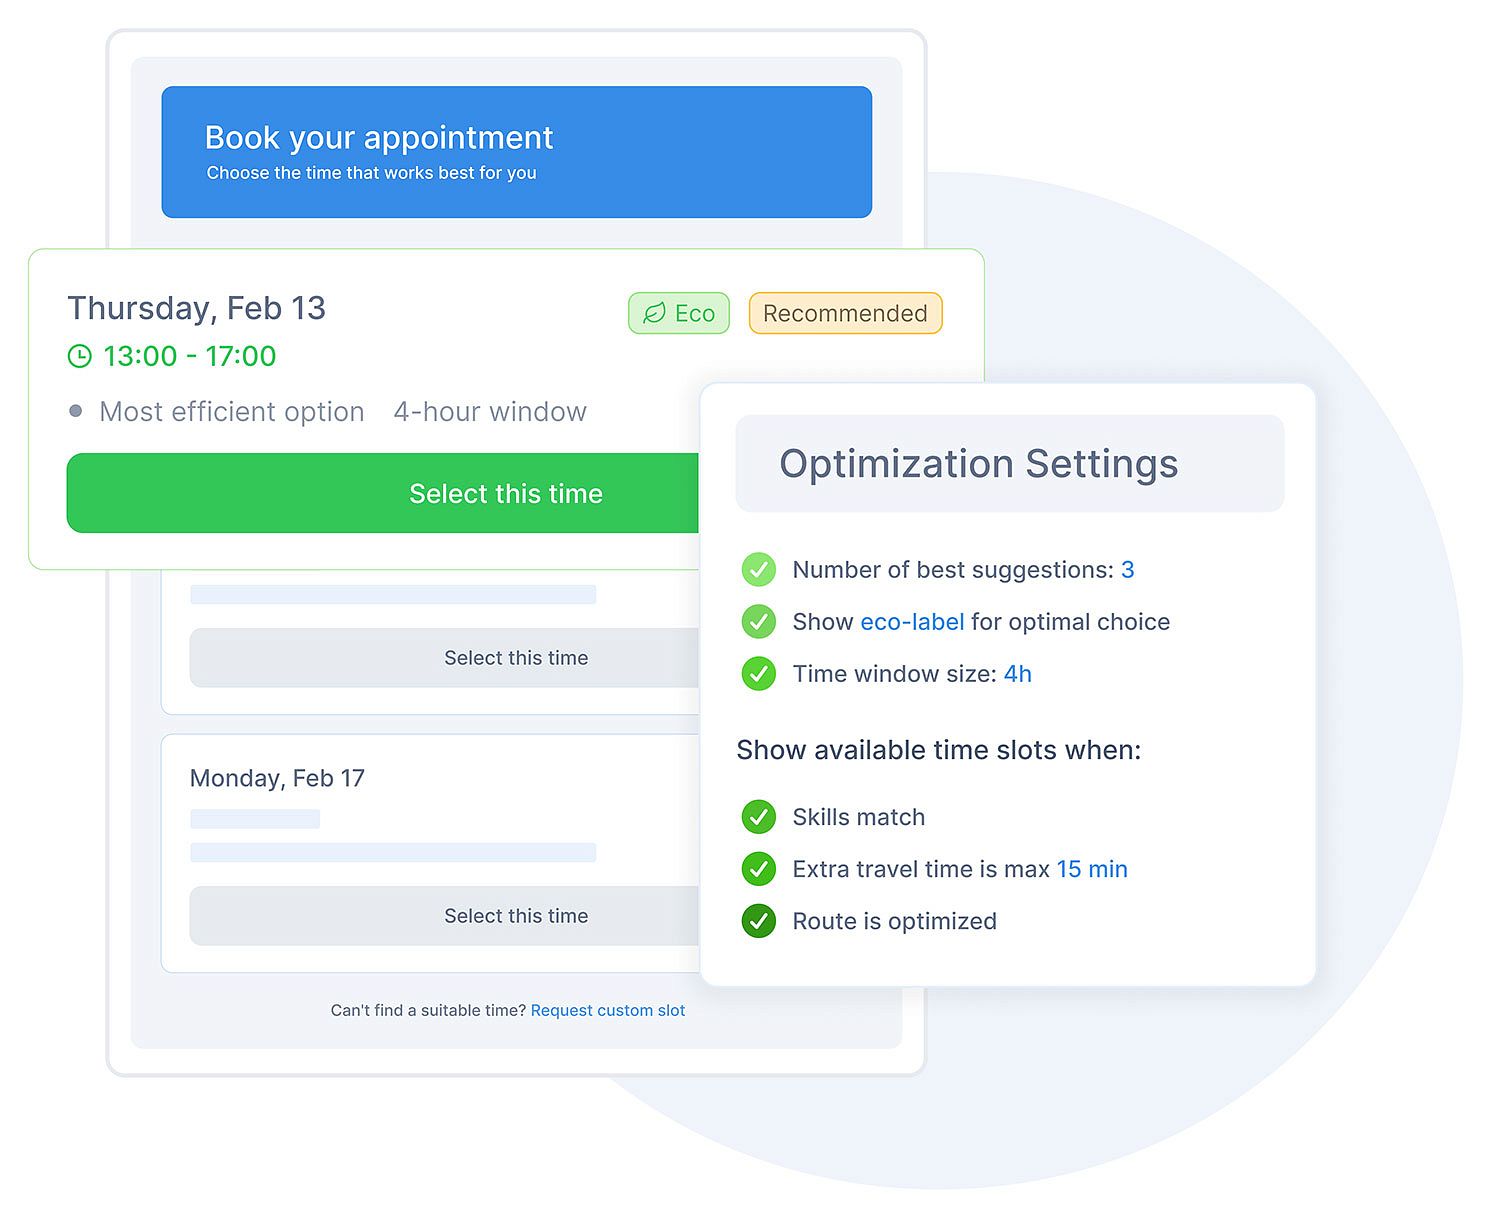Disable the Route is optimized checkmark

[x=758, y=921]
